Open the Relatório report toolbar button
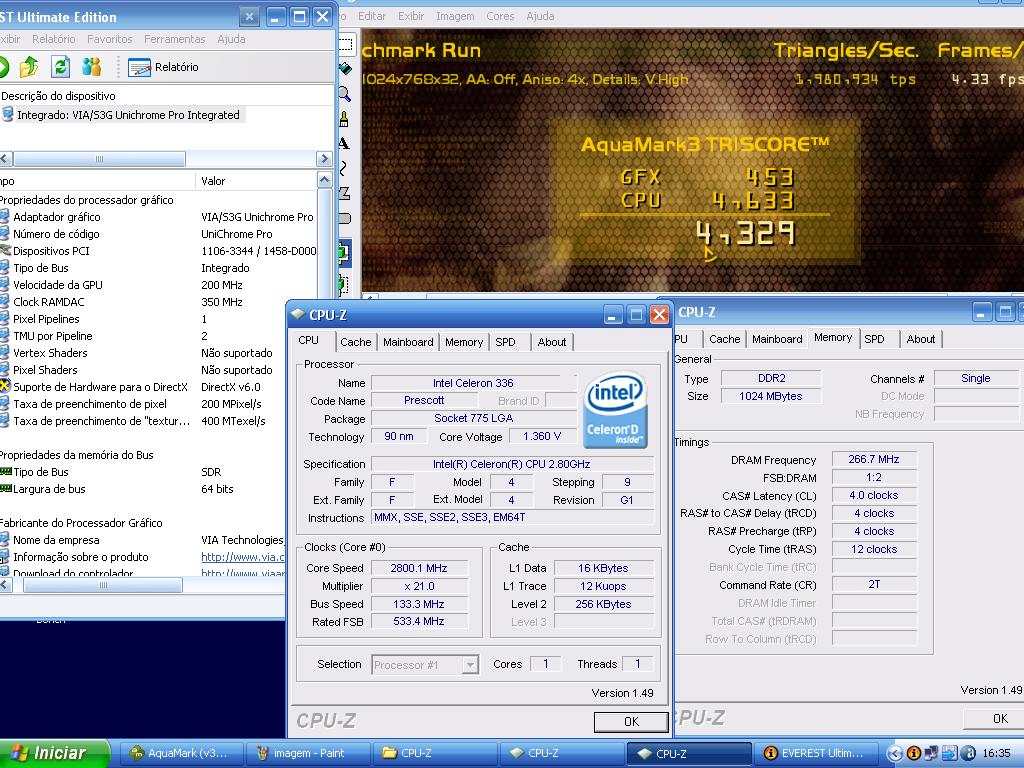The height and width of the screenshot is (768, 1024). click(163, 67)
